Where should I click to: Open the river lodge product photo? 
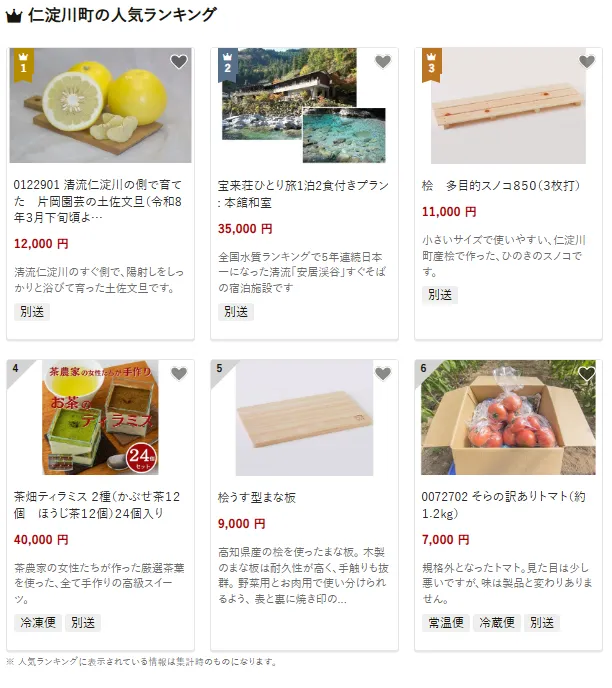304,105
